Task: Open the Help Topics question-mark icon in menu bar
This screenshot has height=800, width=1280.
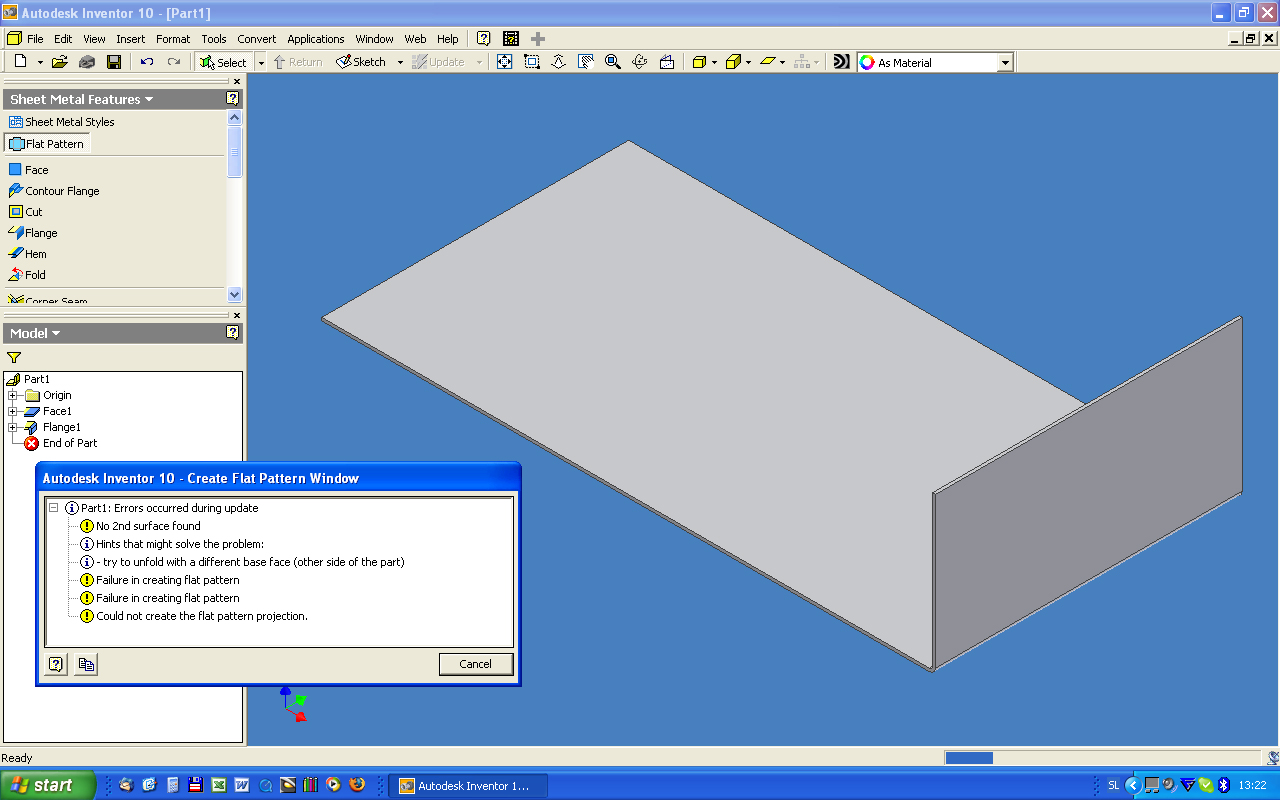Action: (484, 39)
